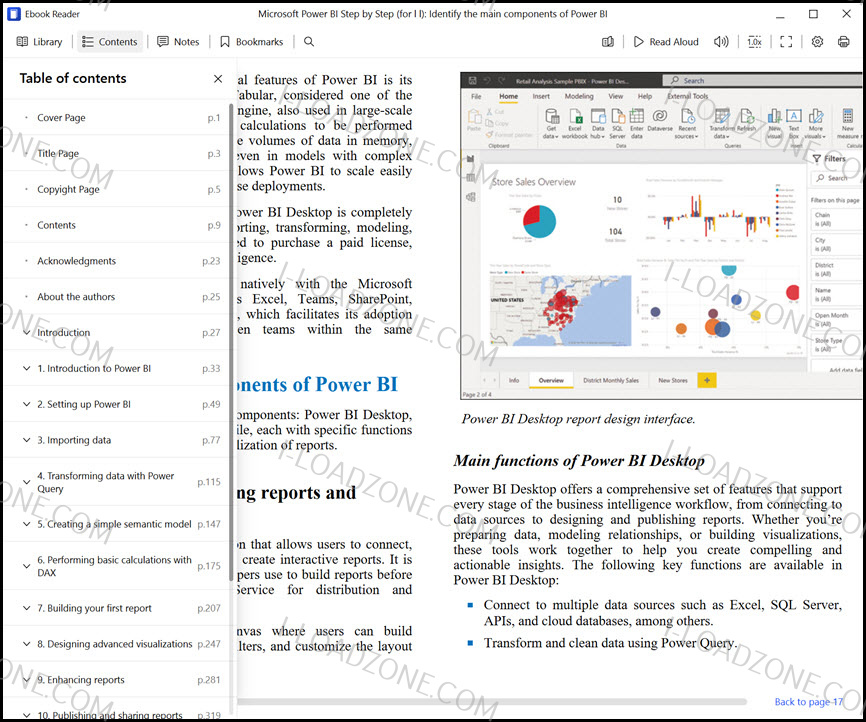The image size is (866, 722).
Task: Click page number p.207
Action: tap(209, 608)
